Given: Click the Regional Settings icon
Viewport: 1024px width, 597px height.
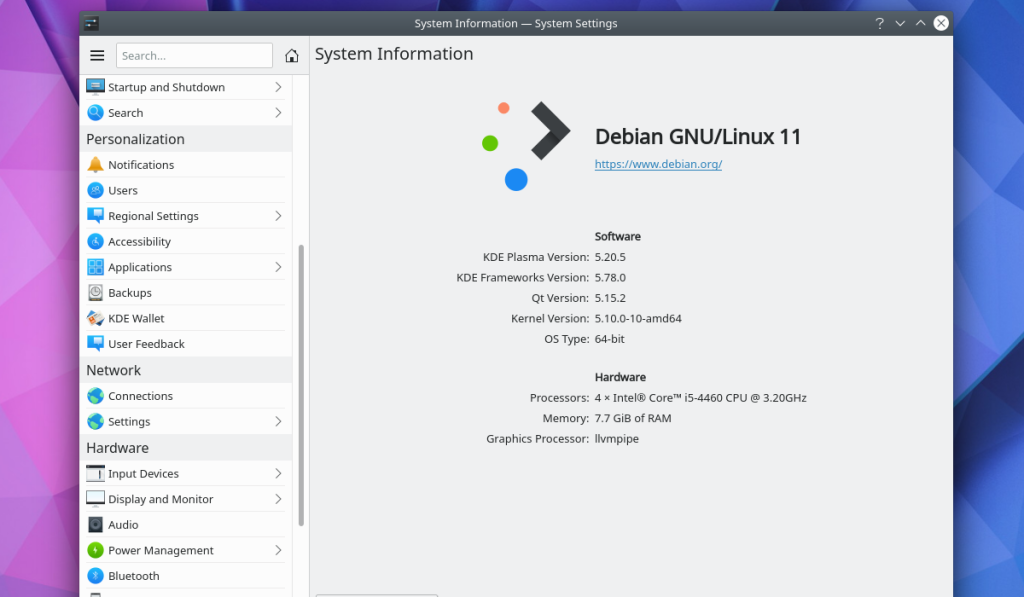Looking at the screenshot, I should tap(95, 216).
